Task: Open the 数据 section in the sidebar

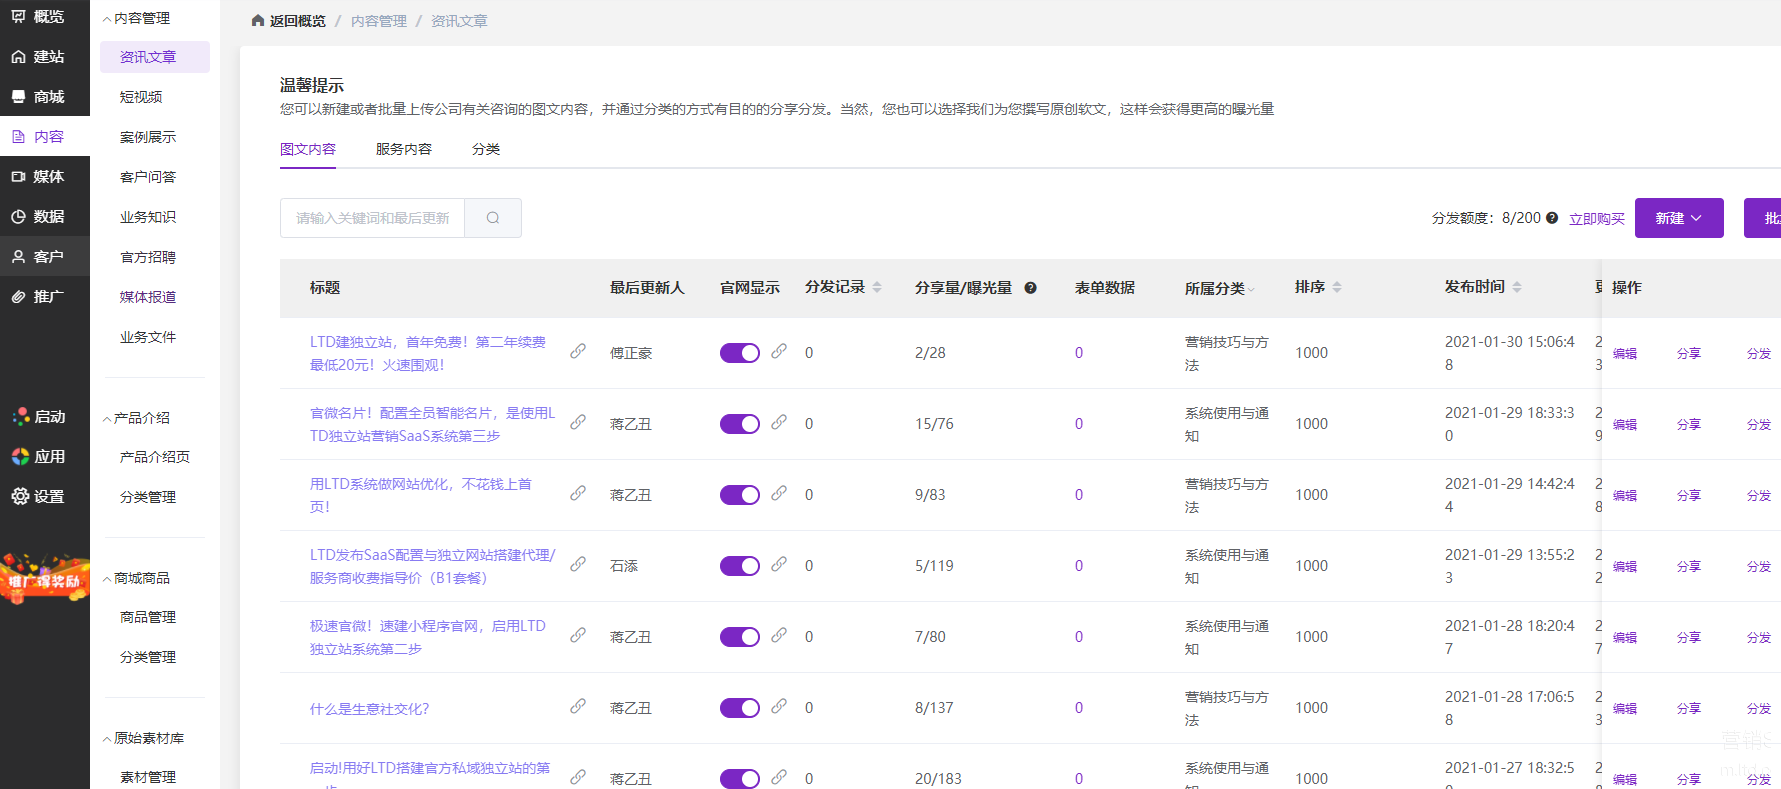Action: click(x=45, y=217)
